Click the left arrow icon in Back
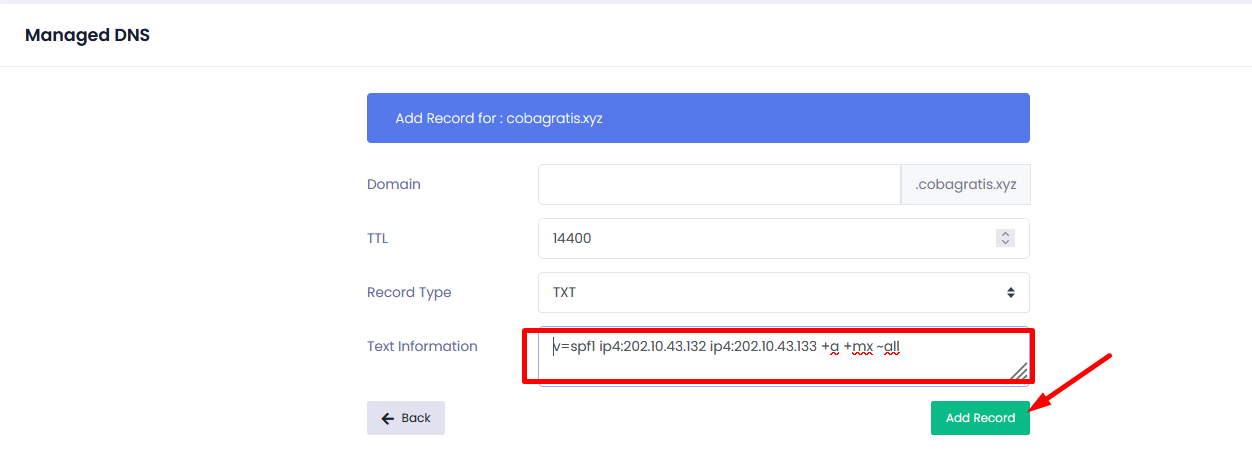The image size is (1252, 451). pos(388,418)
